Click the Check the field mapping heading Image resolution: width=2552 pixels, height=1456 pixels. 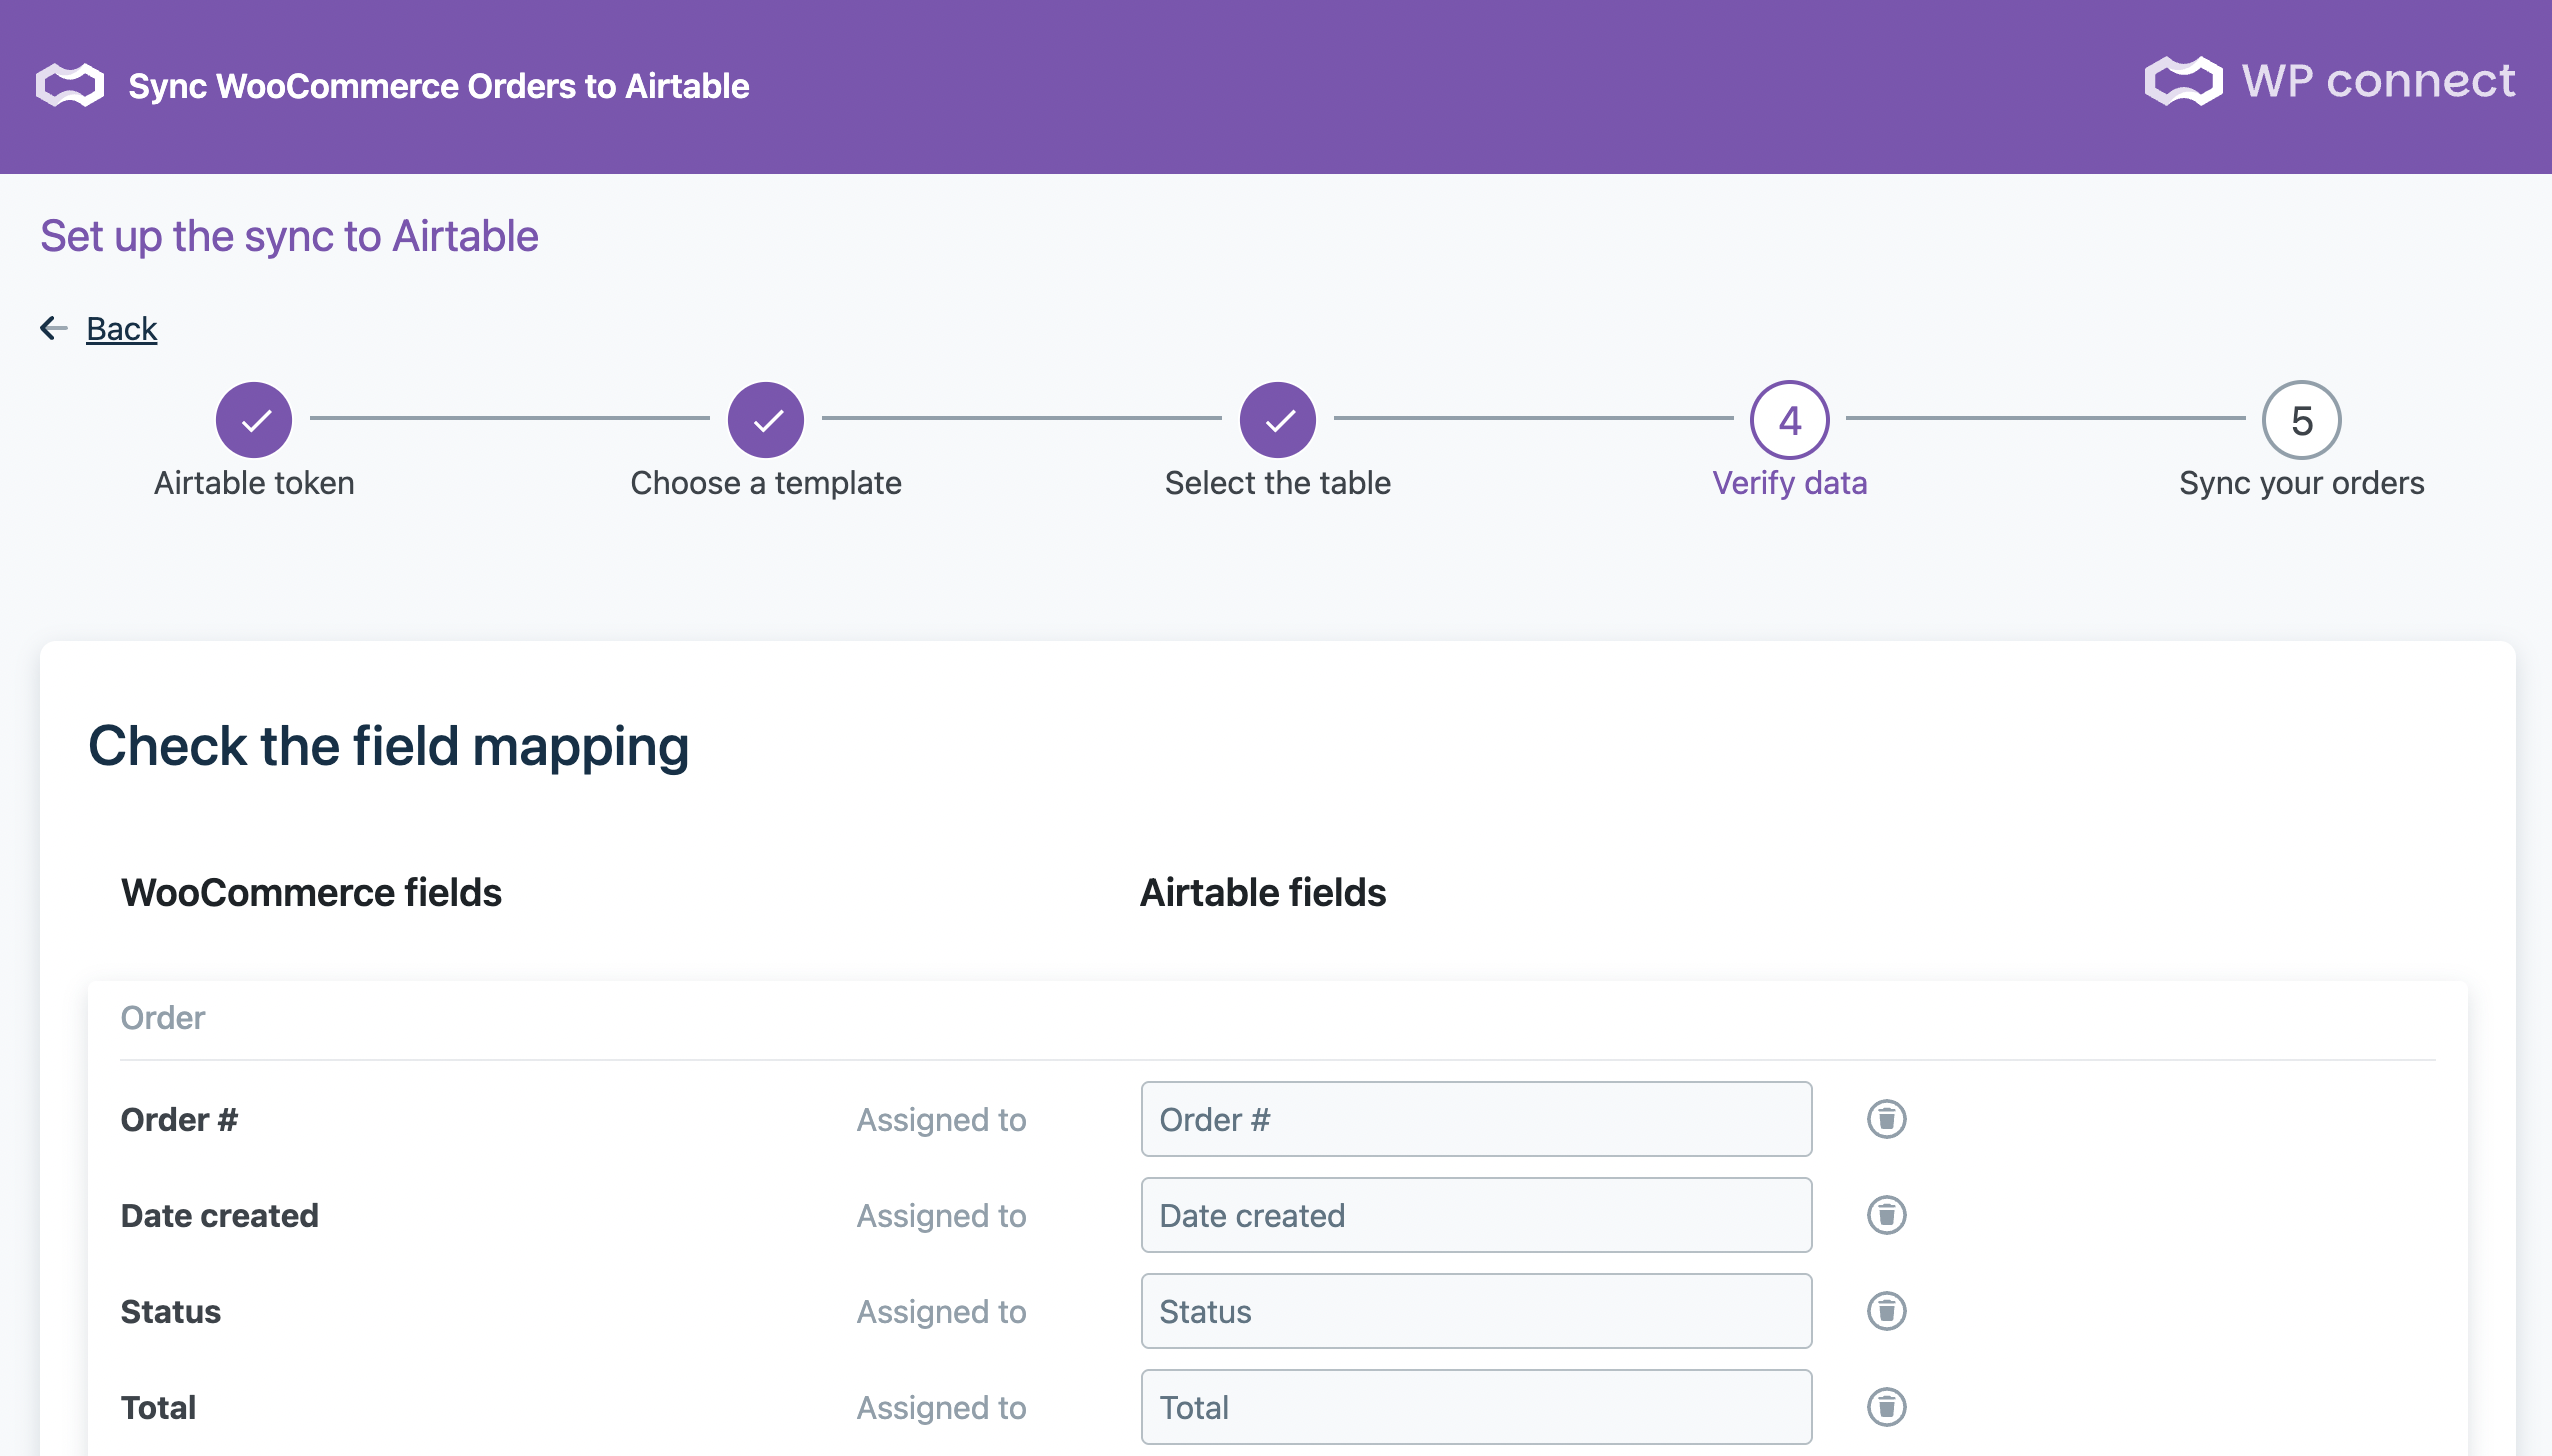pyautogui.click(x=389, y=746)
